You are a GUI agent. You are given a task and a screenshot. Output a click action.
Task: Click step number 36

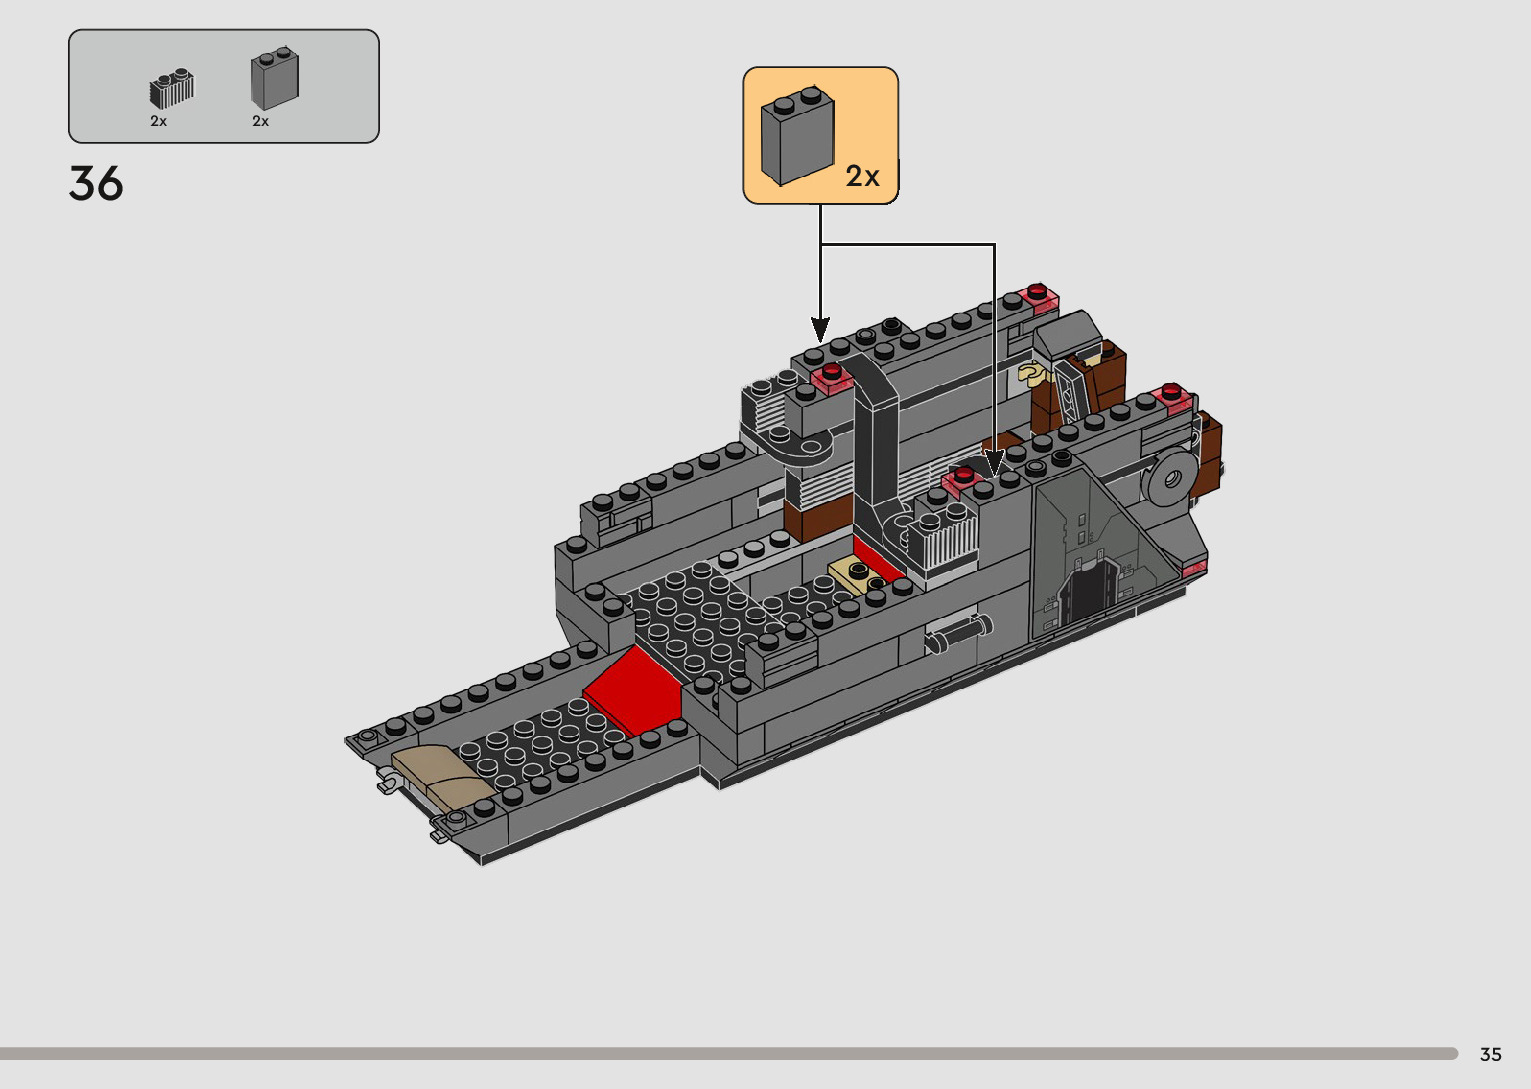click(x=96, y=184)
